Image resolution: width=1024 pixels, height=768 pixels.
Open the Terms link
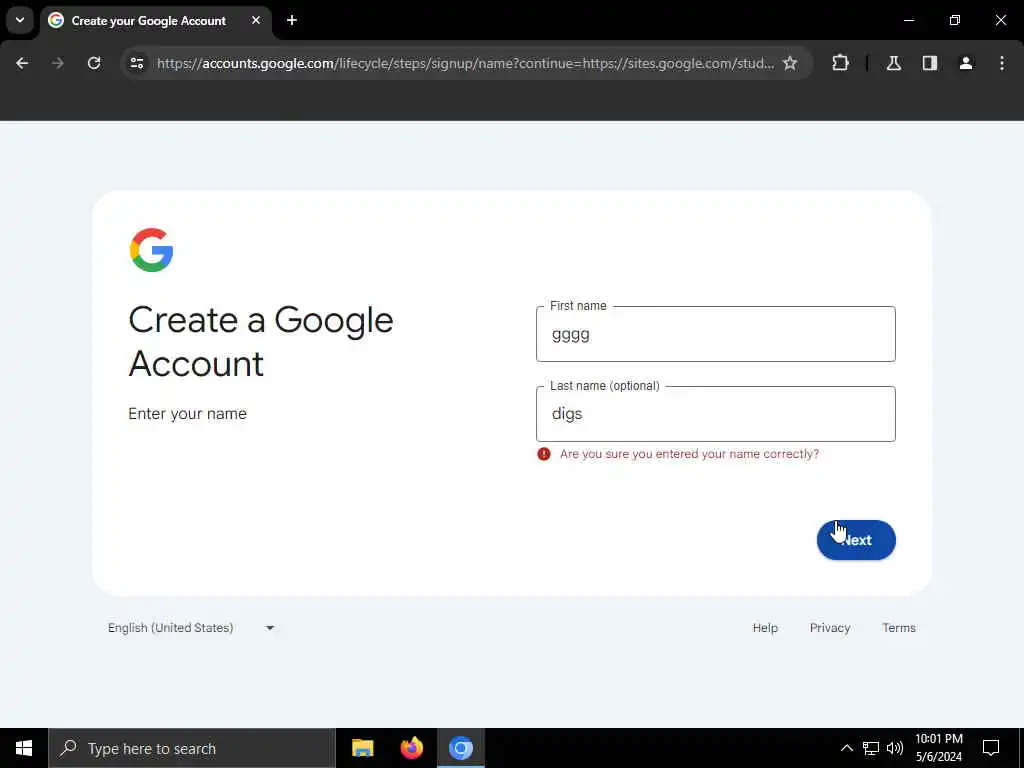tap(899, 628)
